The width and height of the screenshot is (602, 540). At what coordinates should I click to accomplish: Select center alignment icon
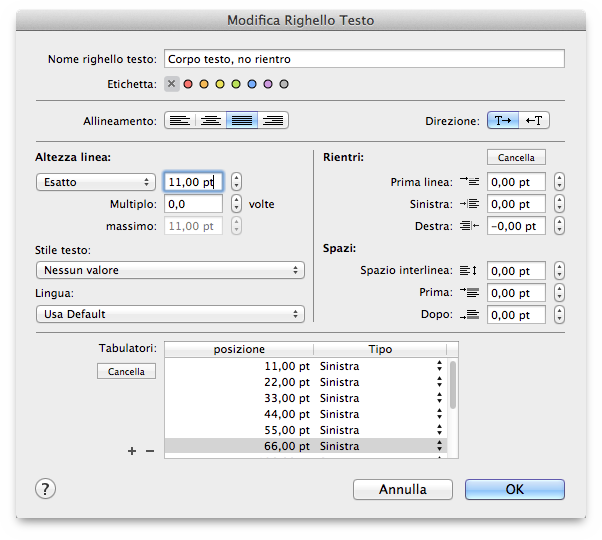211,121
